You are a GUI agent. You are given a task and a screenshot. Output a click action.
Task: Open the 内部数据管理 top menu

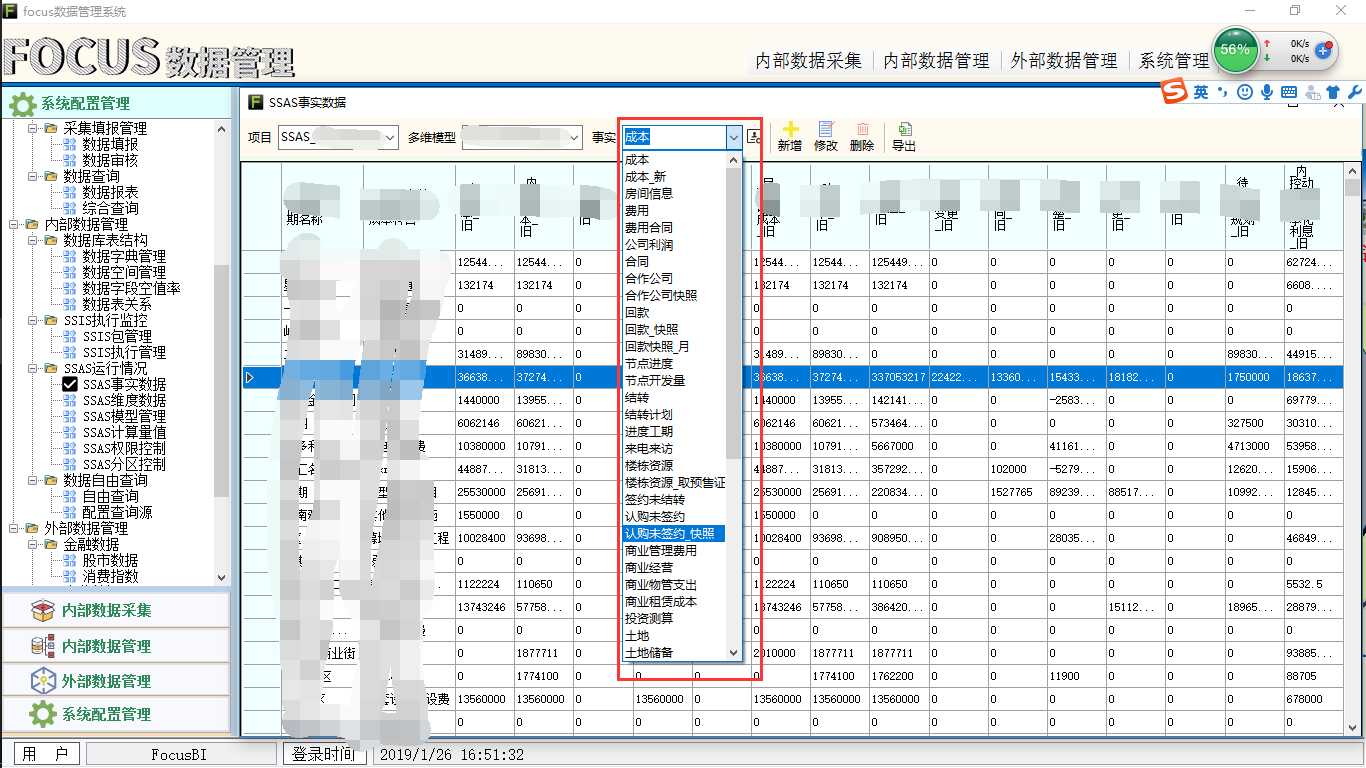click(936, 61)
